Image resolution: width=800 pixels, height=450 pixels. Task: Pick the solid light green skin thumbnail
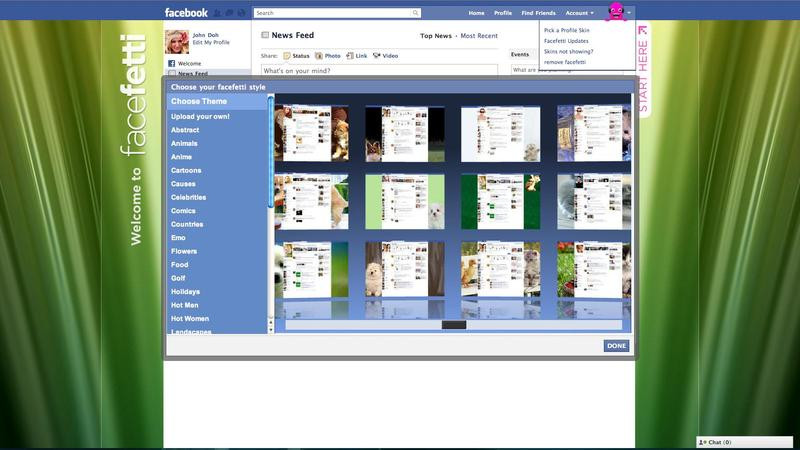click(x=405, y=202)
